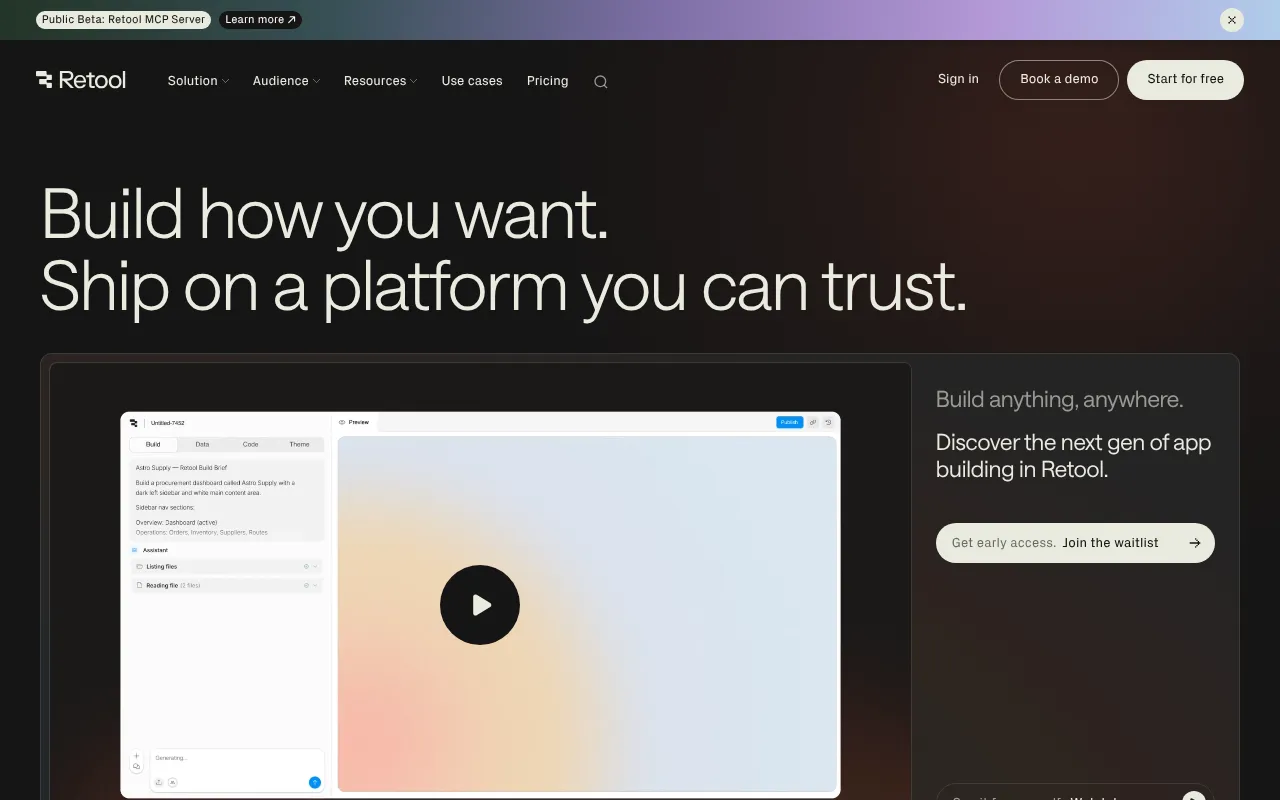Image resolution: width=1280 pixels, height=800 pixels.
Task: Click the chat bubbles icon below the plus
Action: (136, 767)
